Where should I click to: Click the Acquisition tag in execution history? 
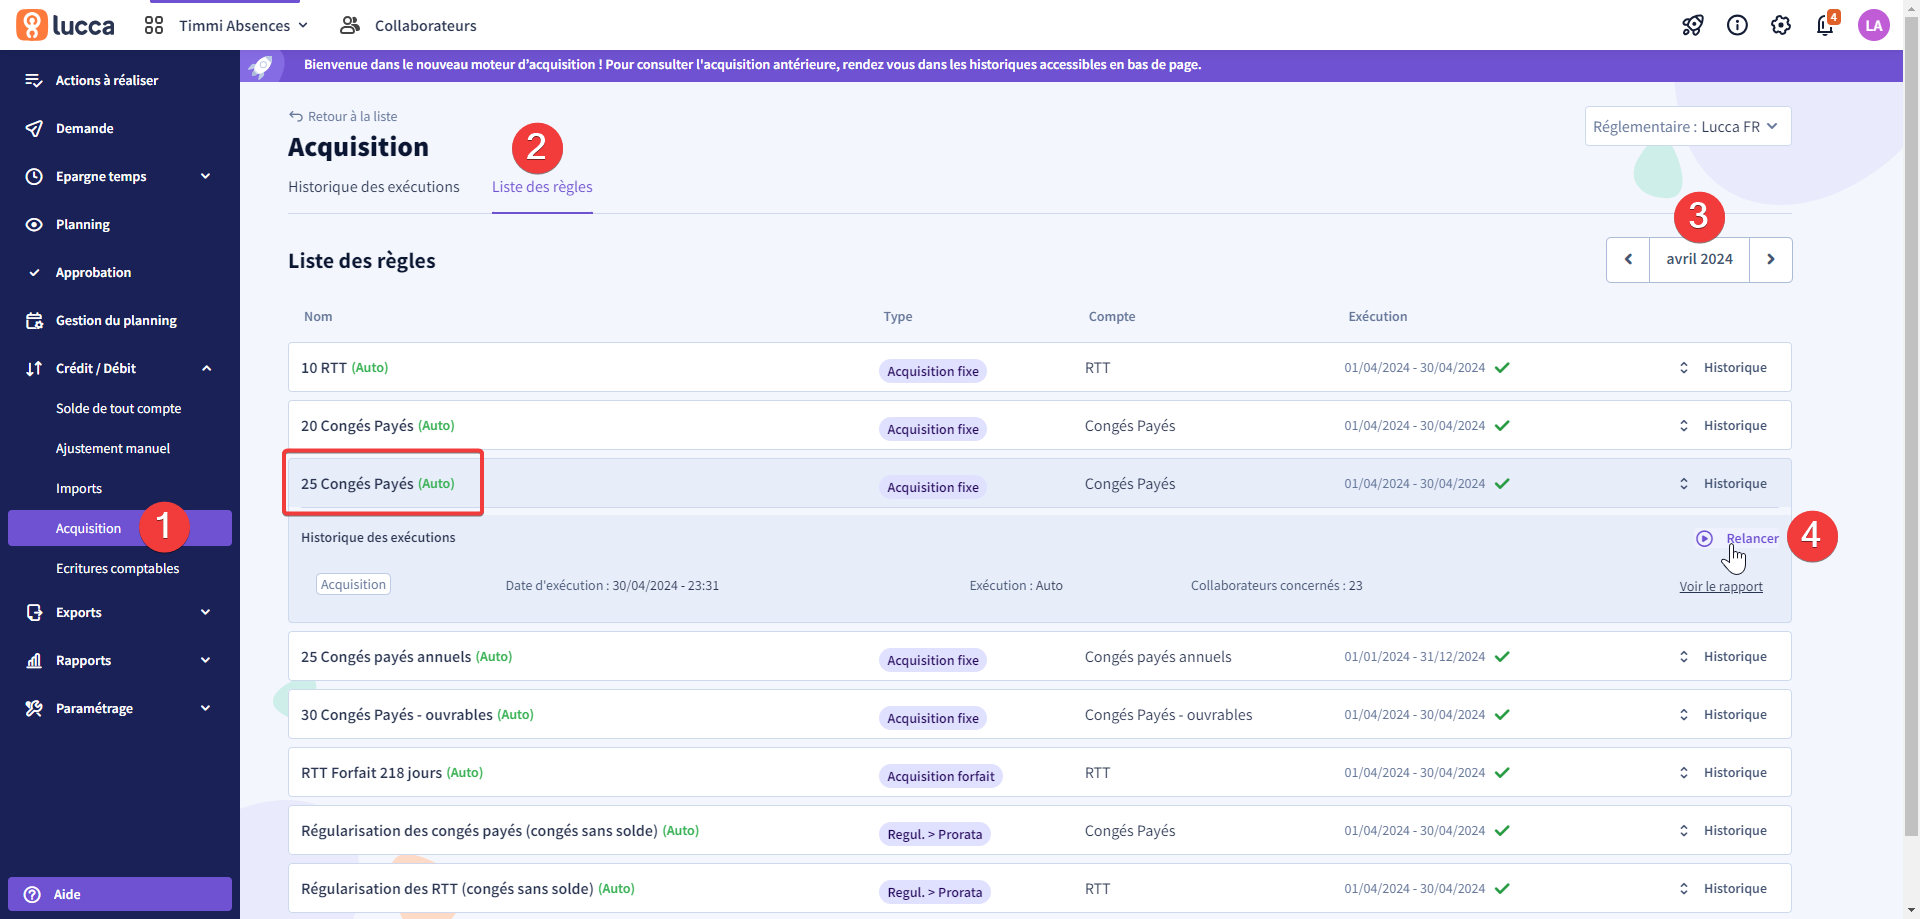coord(353,584)
